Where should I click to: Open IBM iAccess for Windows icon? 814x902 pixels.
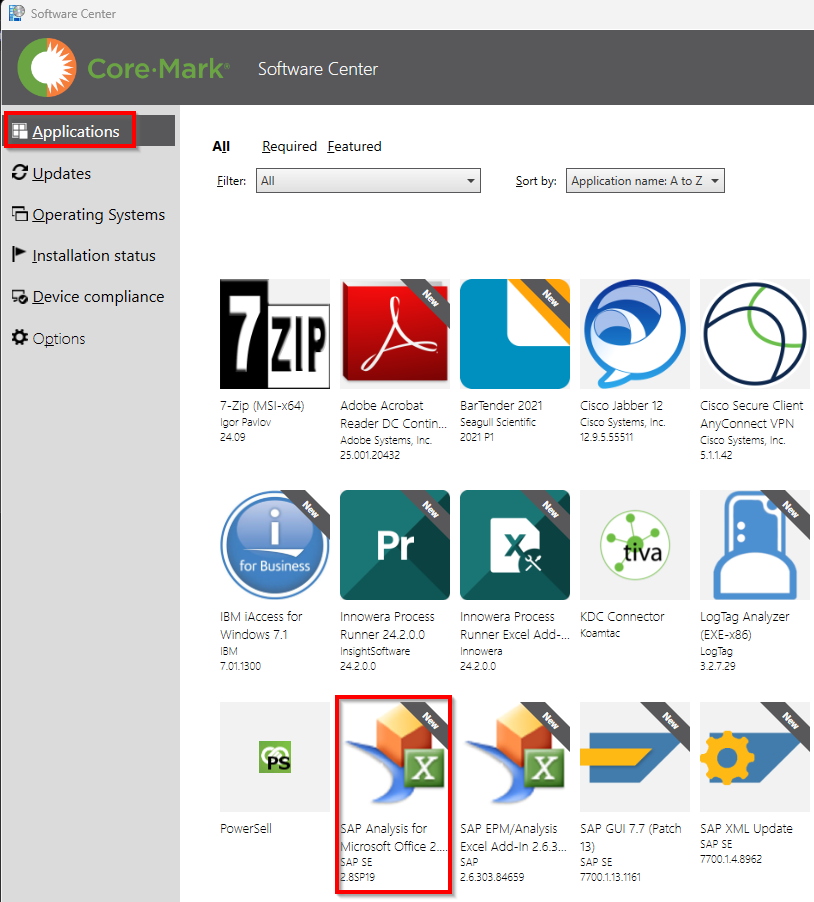click(x=275, y=545)
